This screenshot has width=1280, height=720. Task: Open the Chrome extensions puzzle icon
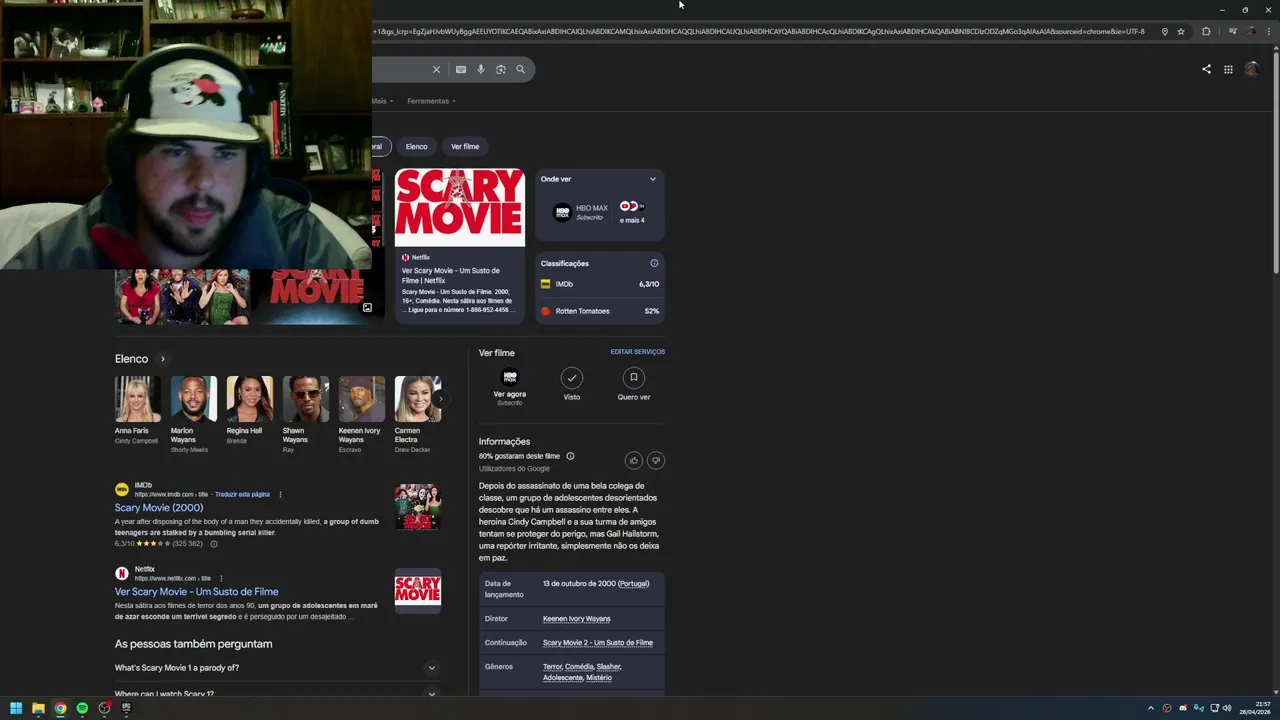[x=1206, y=31]
